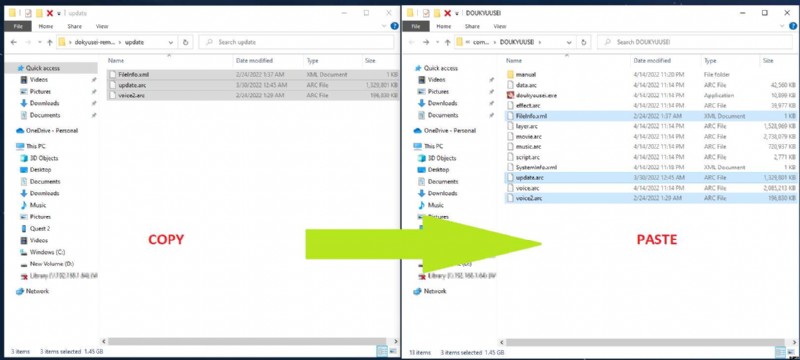Click the Help icon in the DOUKYUUSEI window
The image size is (800, 360).
[x=792, y=26]
